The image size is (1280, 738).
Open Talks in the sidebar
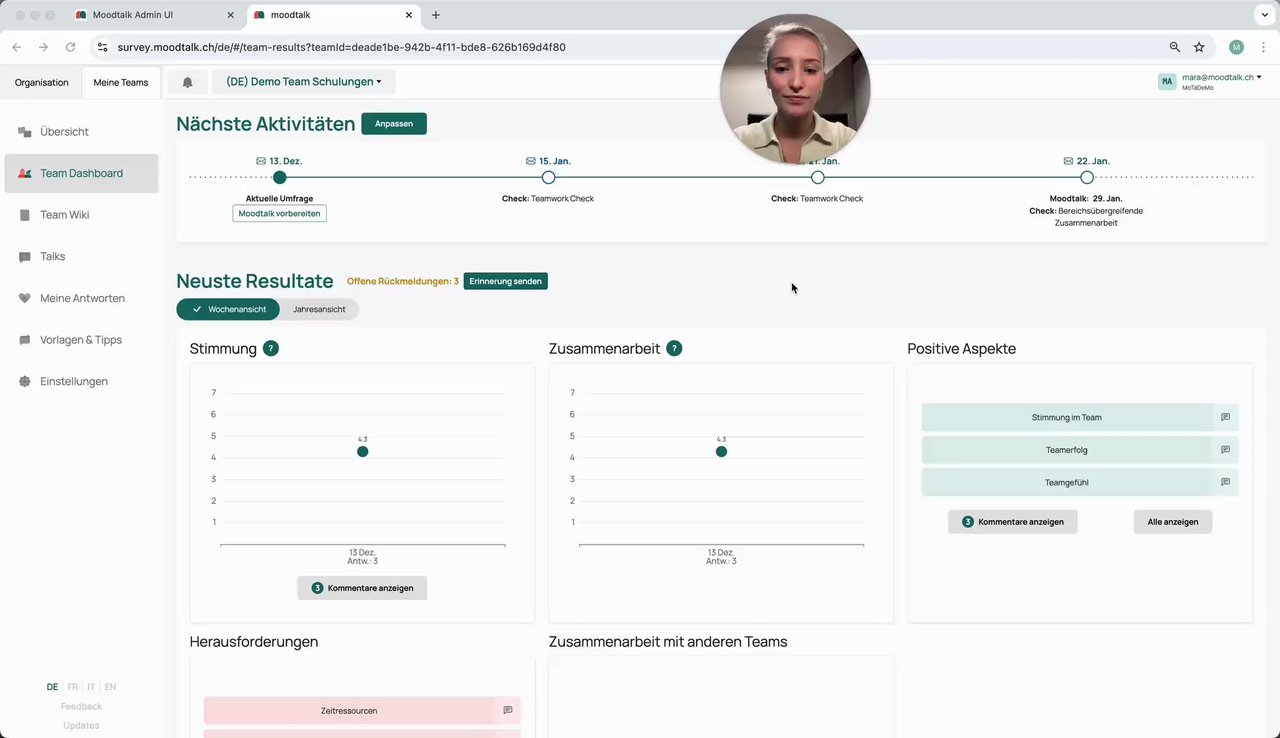coord(81,257)
